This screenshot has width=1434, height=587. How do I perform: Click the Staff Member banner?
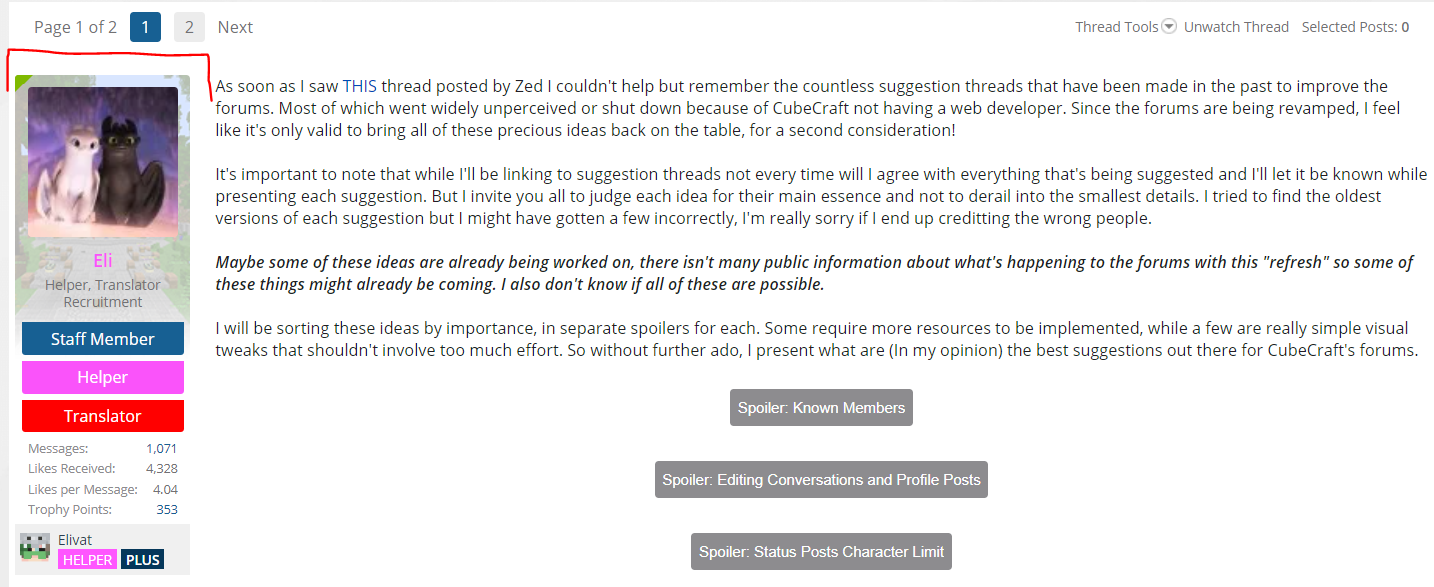[x=103, y=339]
